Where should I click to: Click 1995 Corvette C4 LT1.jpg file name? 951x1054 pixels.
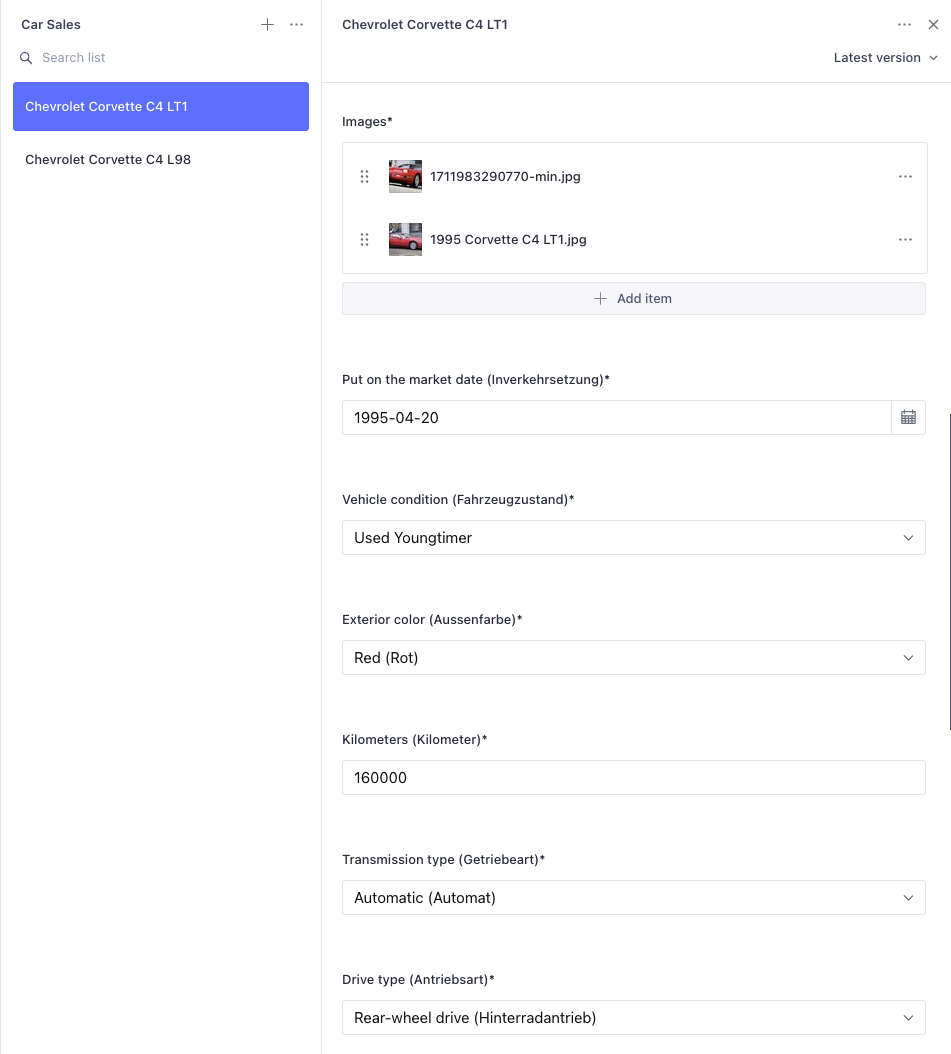pos(508,239)
